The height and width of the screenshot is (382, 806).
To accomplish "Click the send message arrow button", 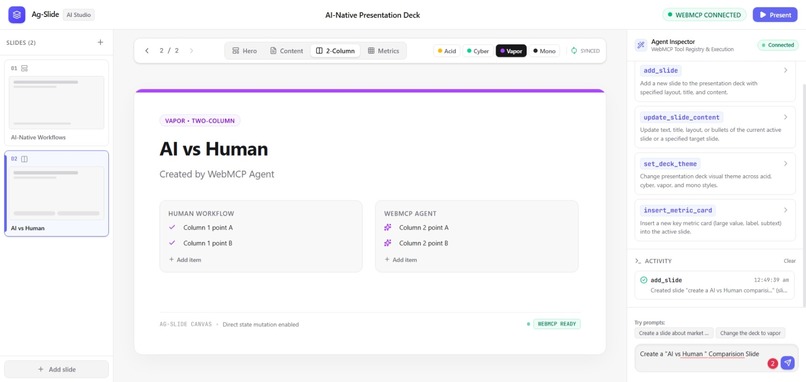I will pyautogui.click(x=787, y=362).
